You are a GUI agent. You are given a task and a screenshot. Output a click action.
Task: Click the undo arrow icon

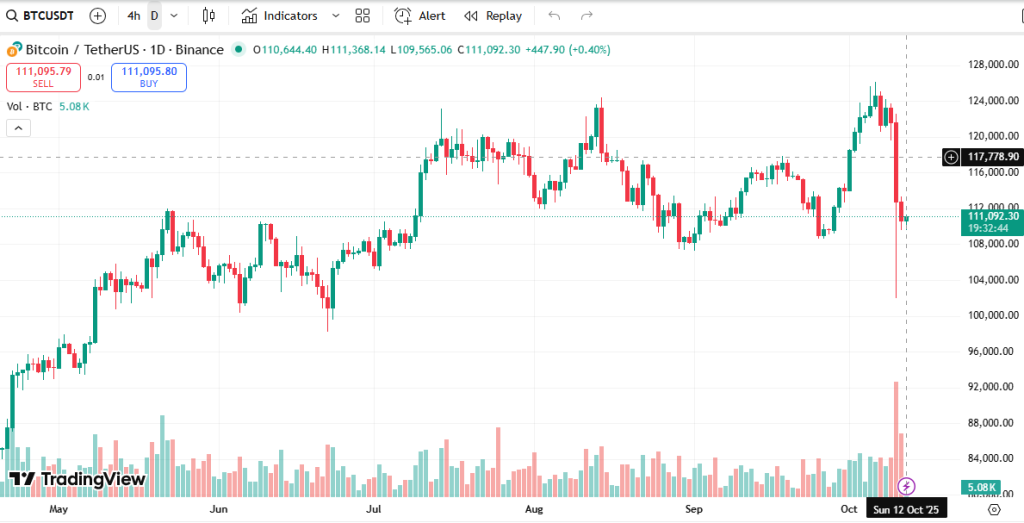[x=555, y=16]
